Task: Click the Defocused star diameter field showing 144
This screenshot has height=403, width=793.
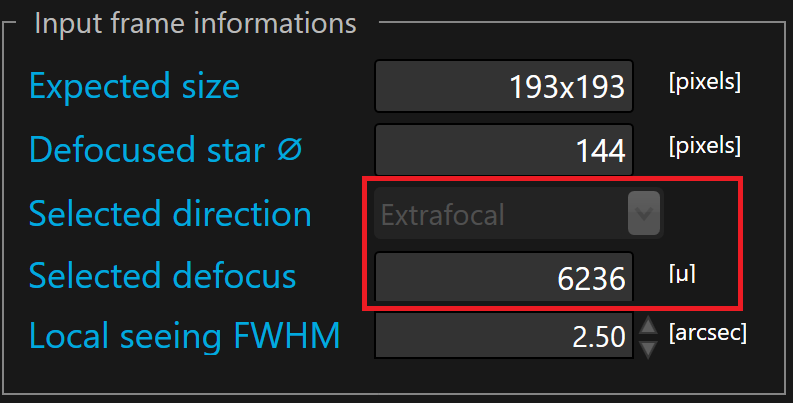Action: coord(504,150)
